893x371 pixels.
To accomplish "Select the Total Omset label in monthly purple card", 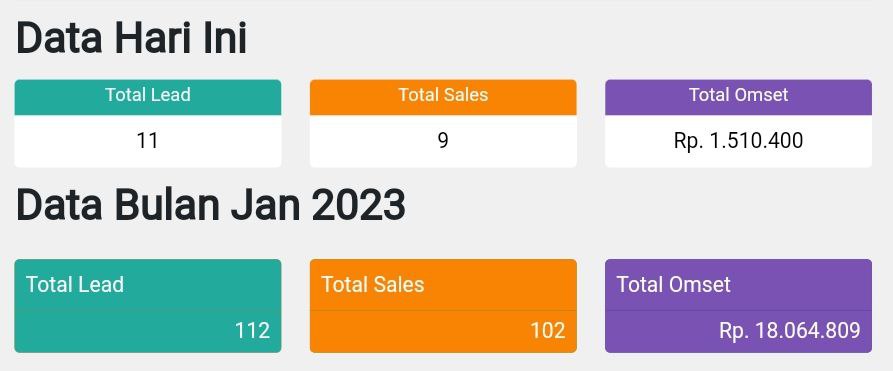I will point(673,284).
